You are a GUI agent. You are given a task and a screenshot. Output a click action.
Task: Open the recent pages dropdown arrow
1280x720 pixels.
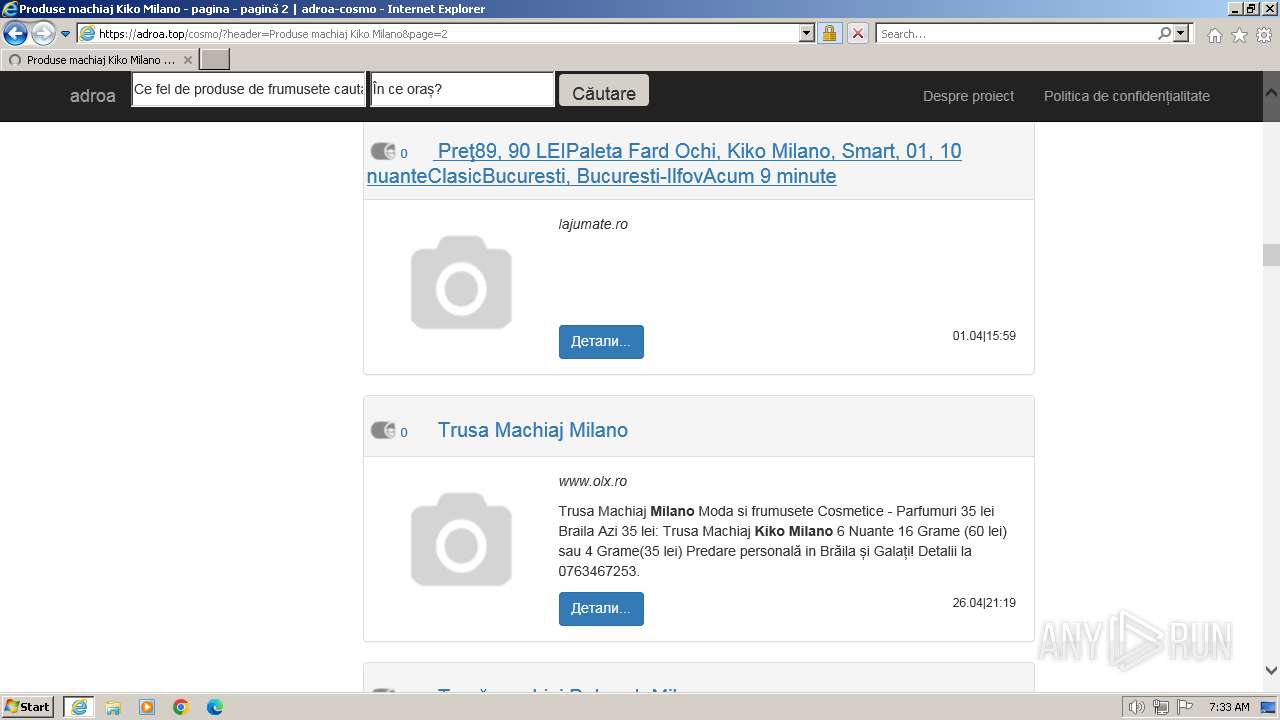(66, 34)
